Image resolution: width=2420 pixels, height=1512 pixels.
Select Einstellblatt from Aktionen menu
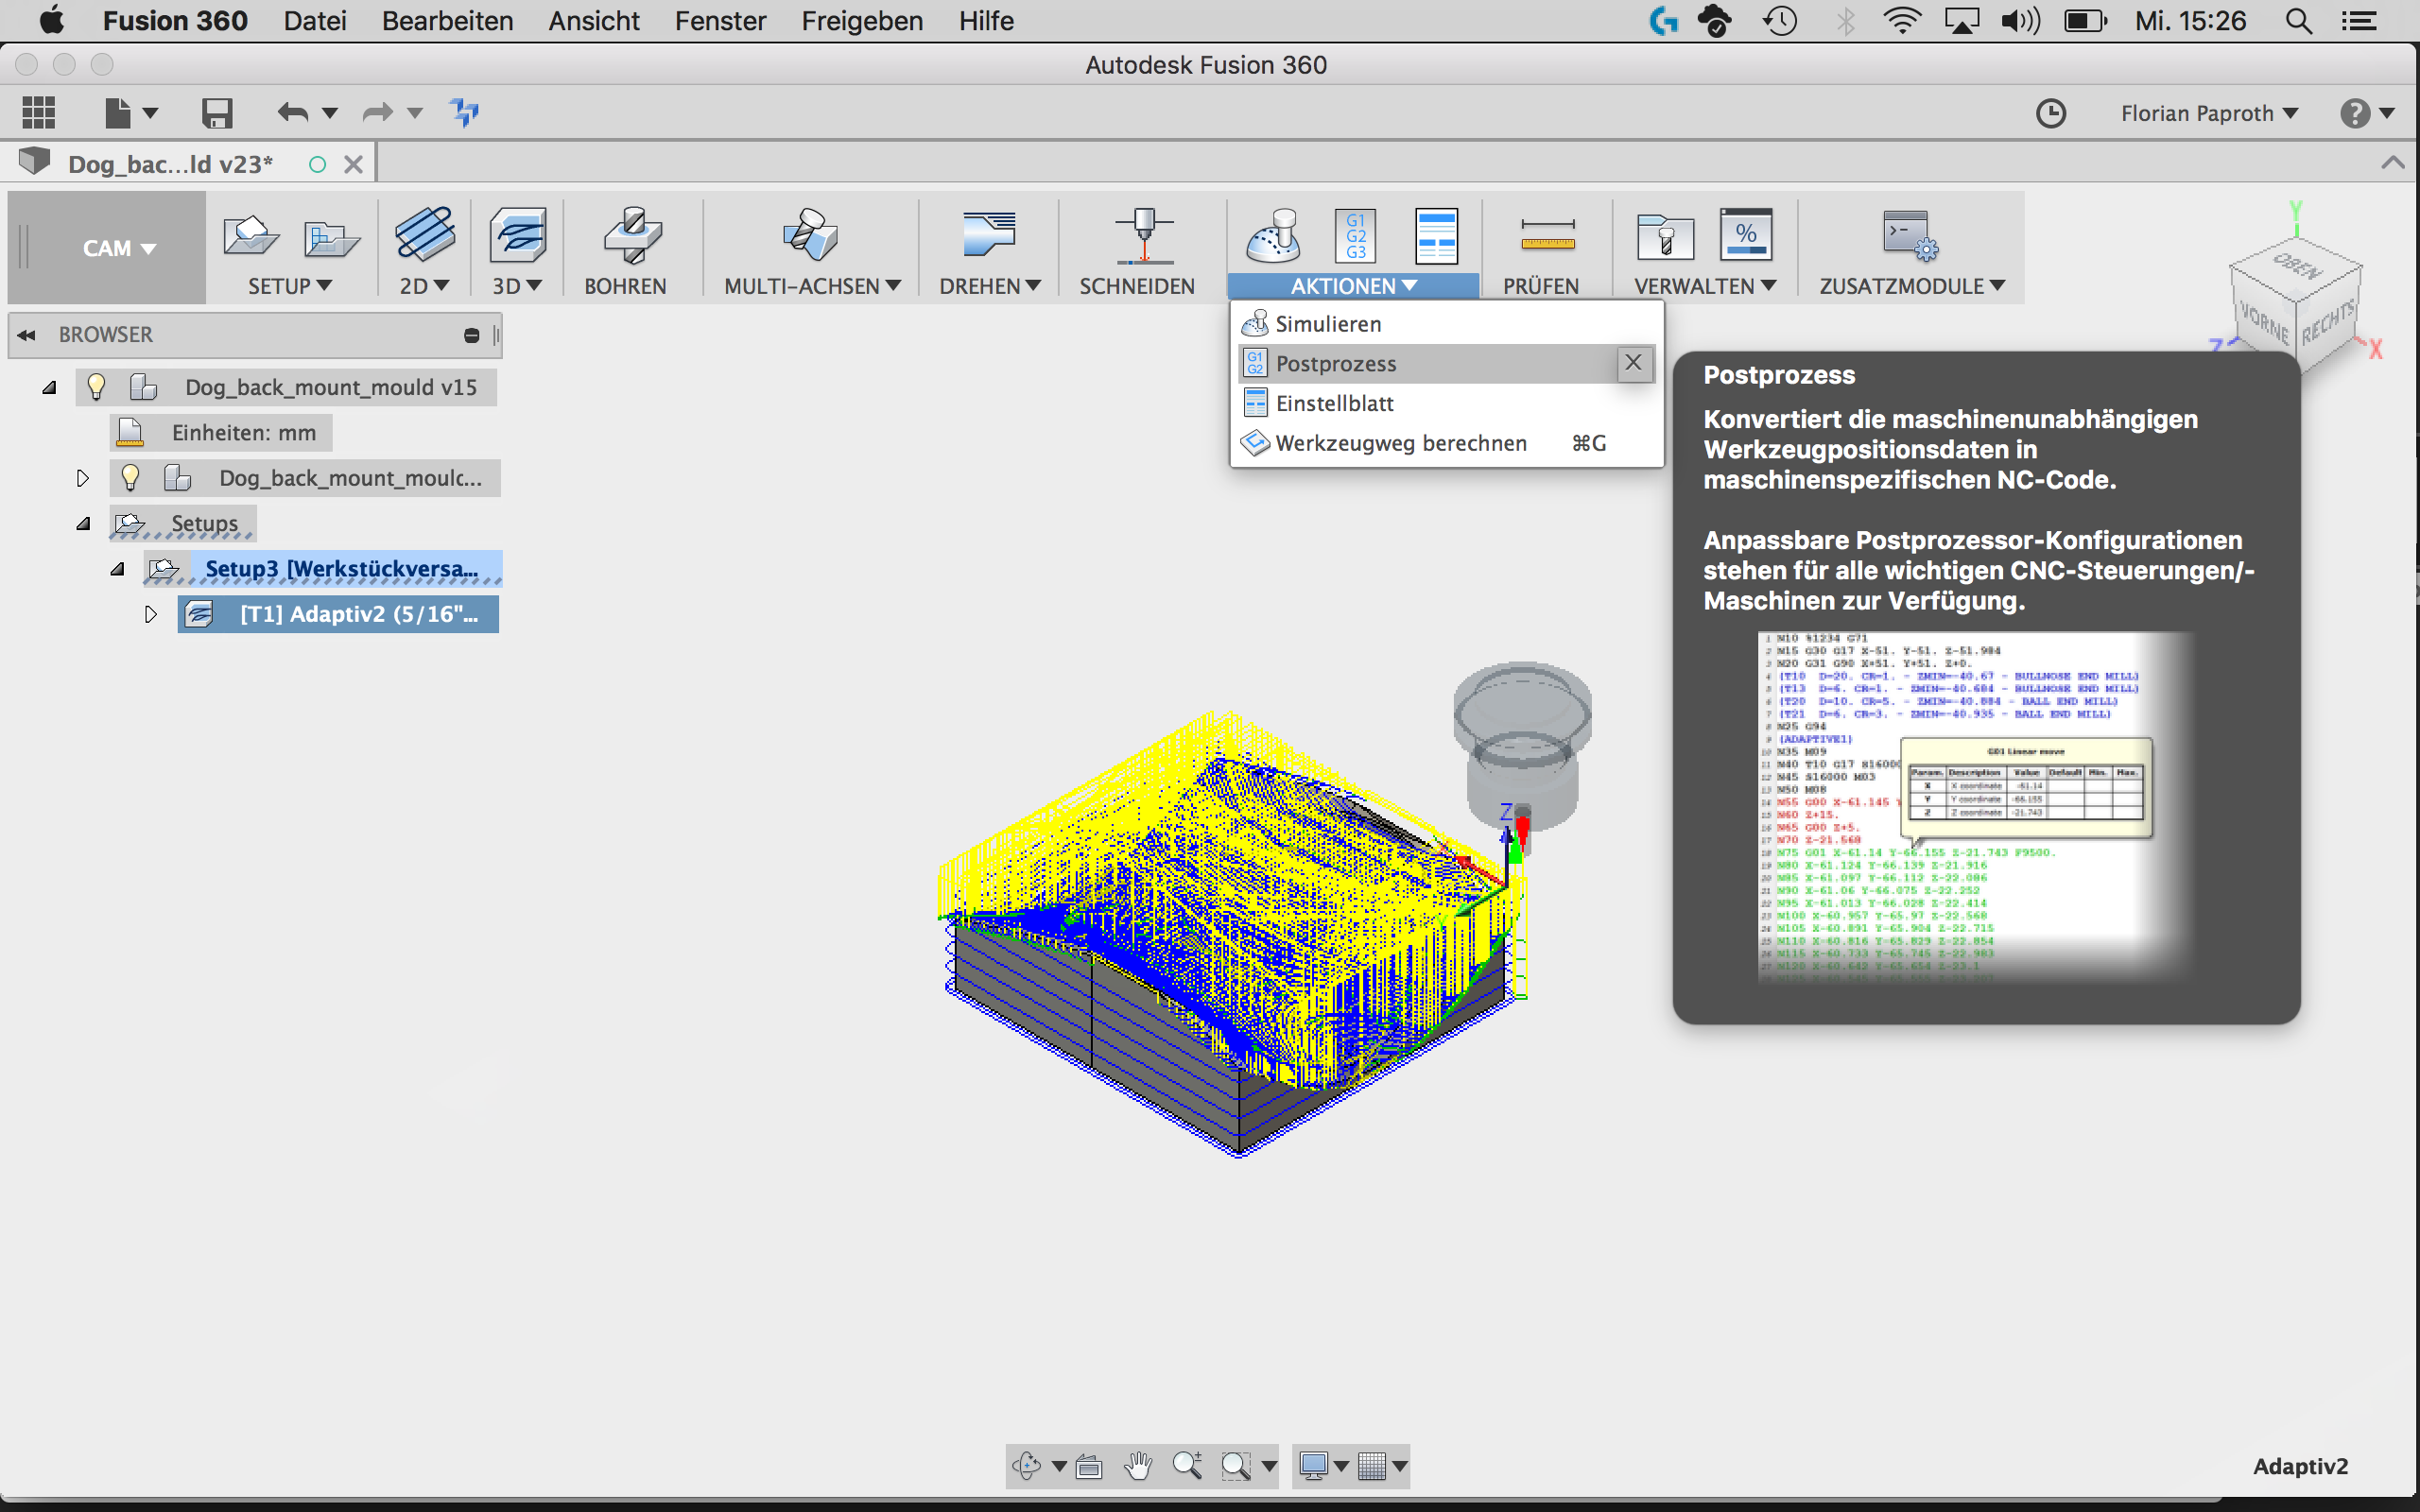pyautogui.click(x=1334, y=403)
